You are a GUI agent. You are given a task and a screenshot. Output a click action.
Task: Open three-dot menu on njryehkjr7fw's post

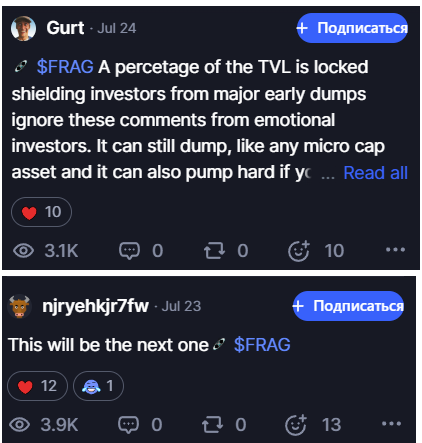[391, 424]
